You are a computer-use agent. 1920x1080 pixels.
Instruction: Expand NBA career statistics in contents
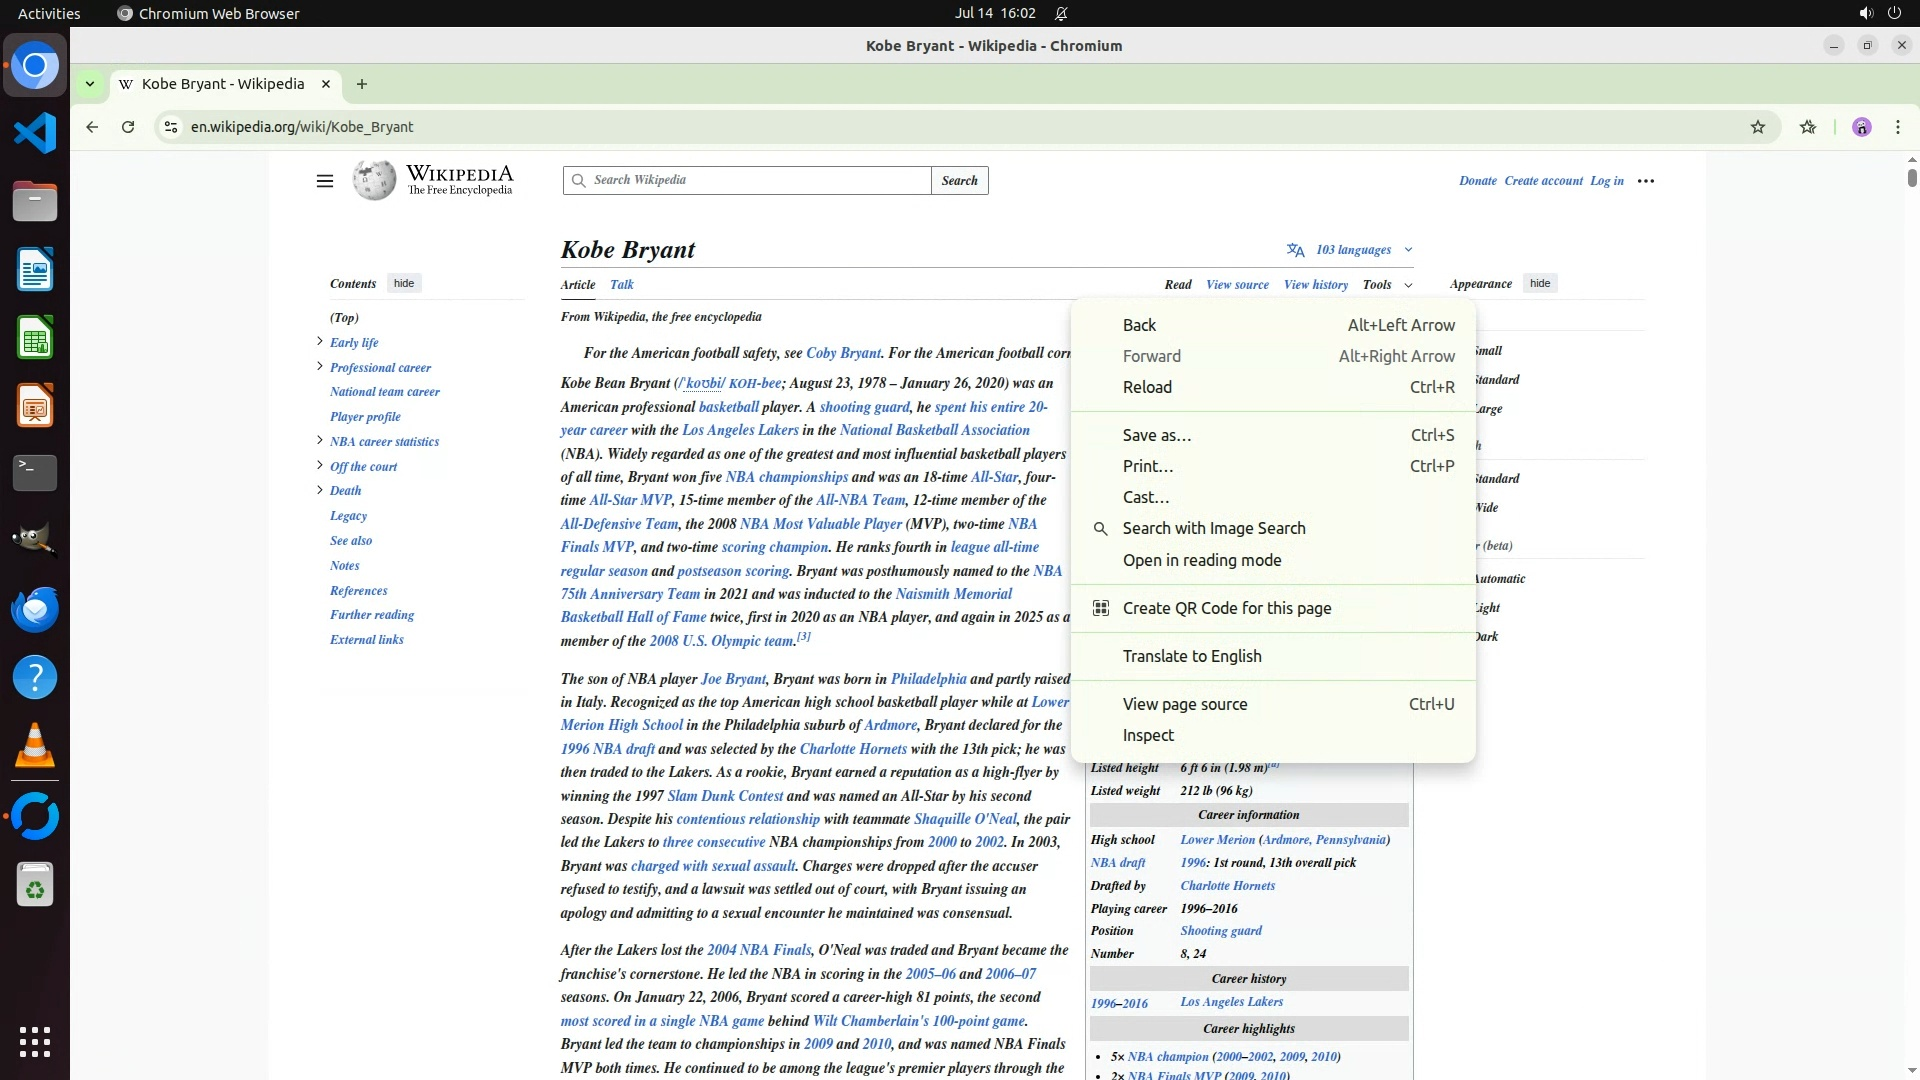[x=320, y=441]
